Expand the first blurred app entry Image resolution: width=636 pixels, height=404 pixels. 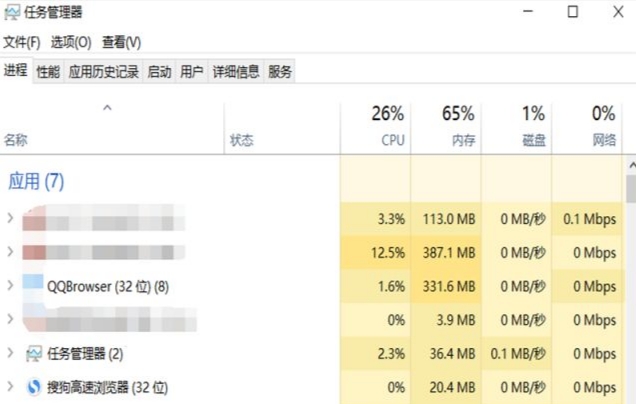tap(10, 218)
